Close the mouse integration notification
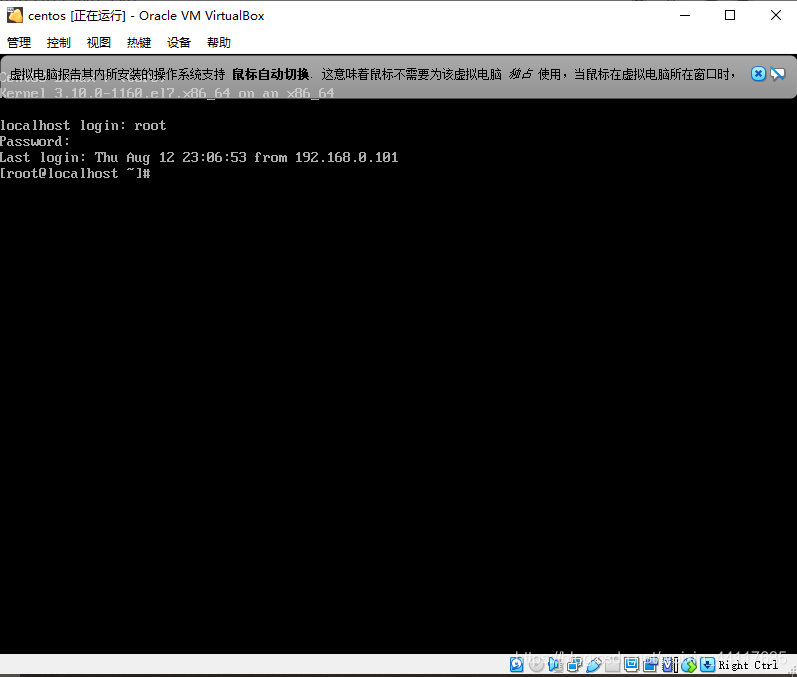Viewport: 797px width, 677px height. click(x=758, y=74)
